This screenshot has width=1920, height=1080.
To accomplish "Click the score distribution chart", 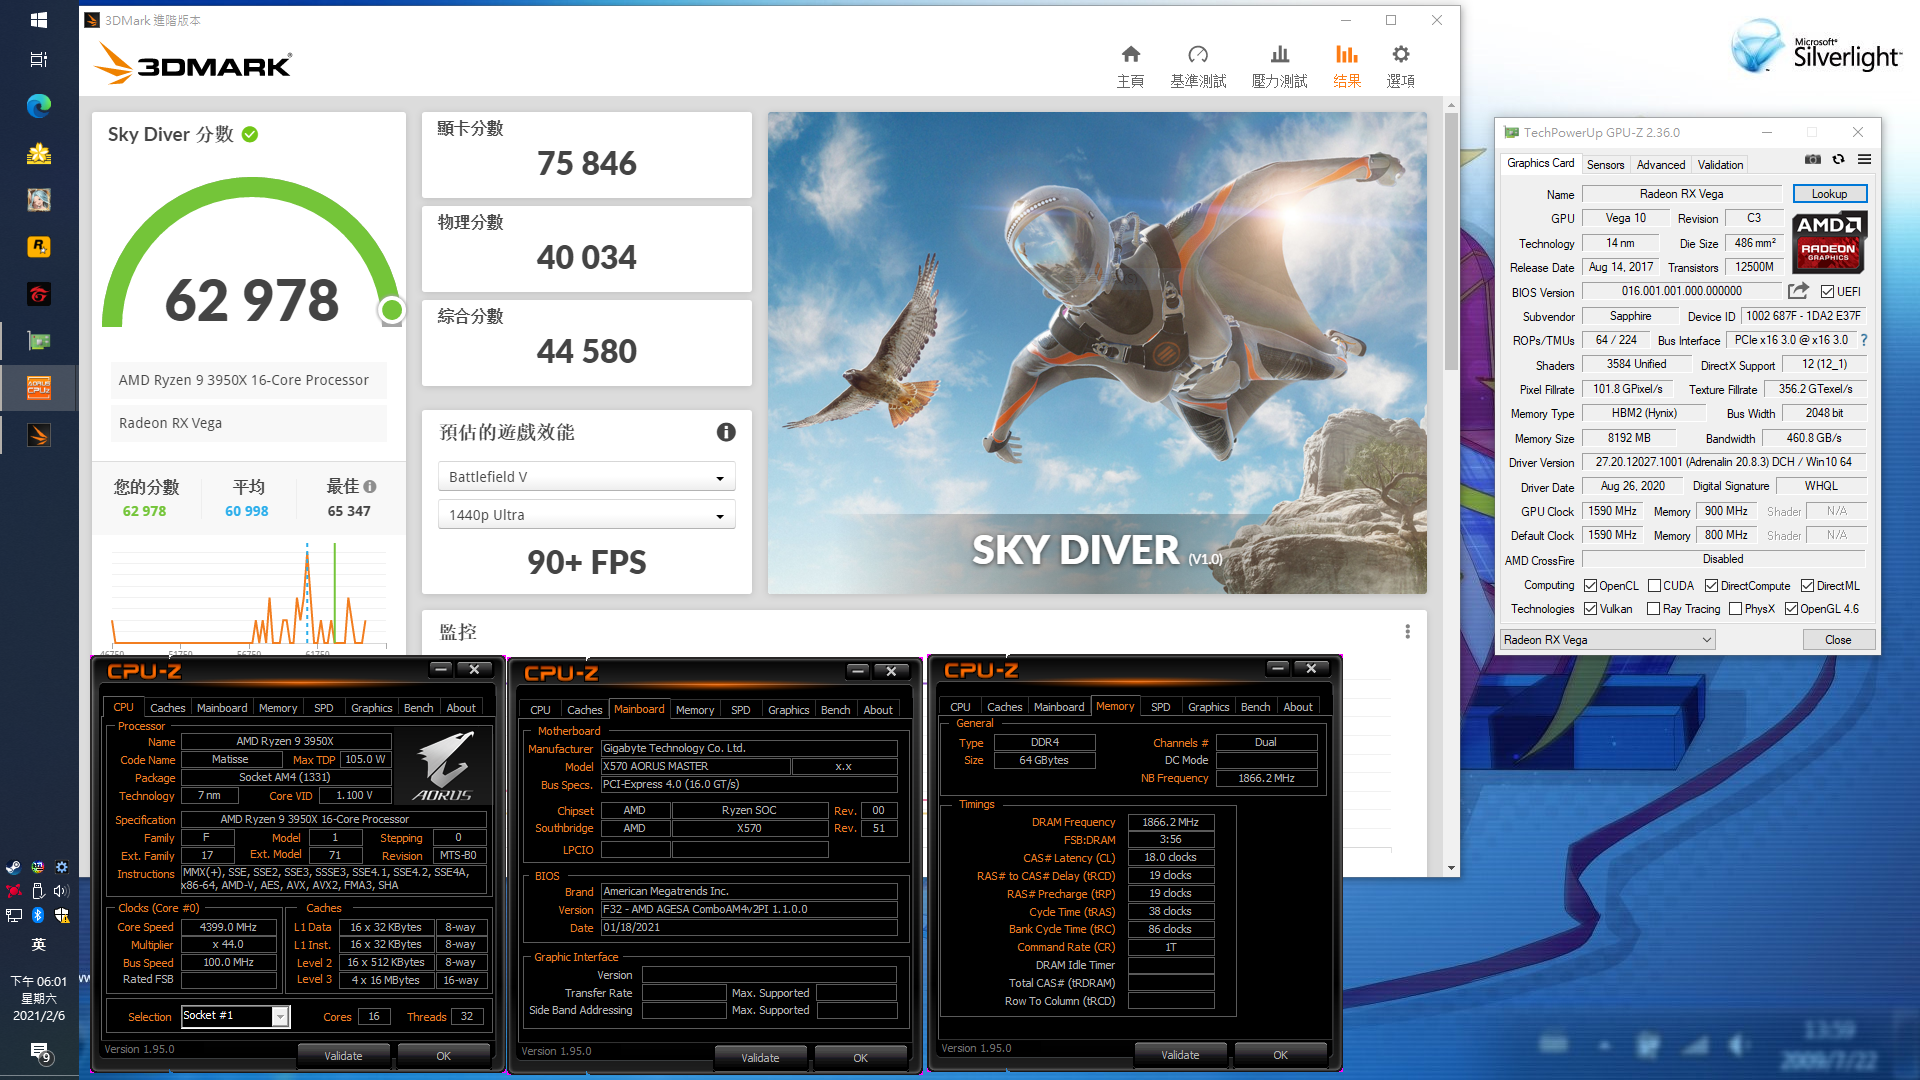I will [x=248, y=595].
